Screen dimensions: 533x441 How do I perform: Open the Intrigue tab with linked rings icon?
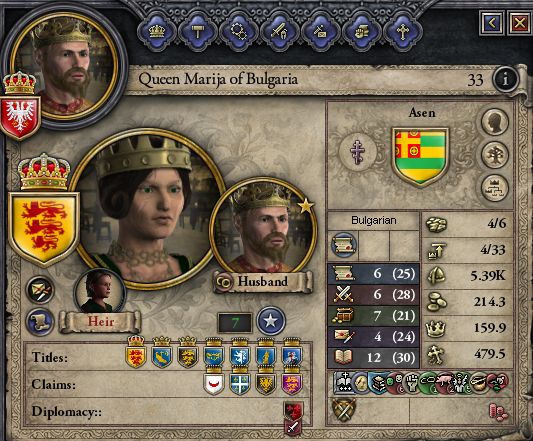click(238, 32)
